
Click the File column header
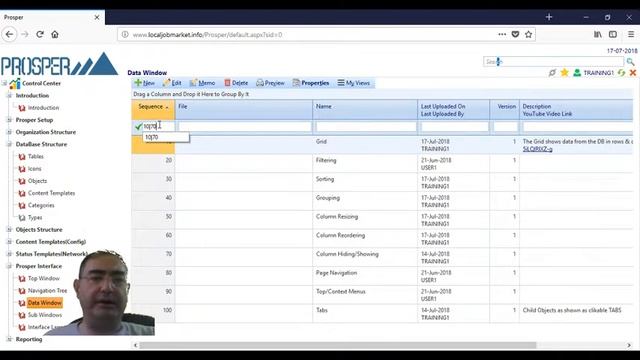tap(244, 109)
